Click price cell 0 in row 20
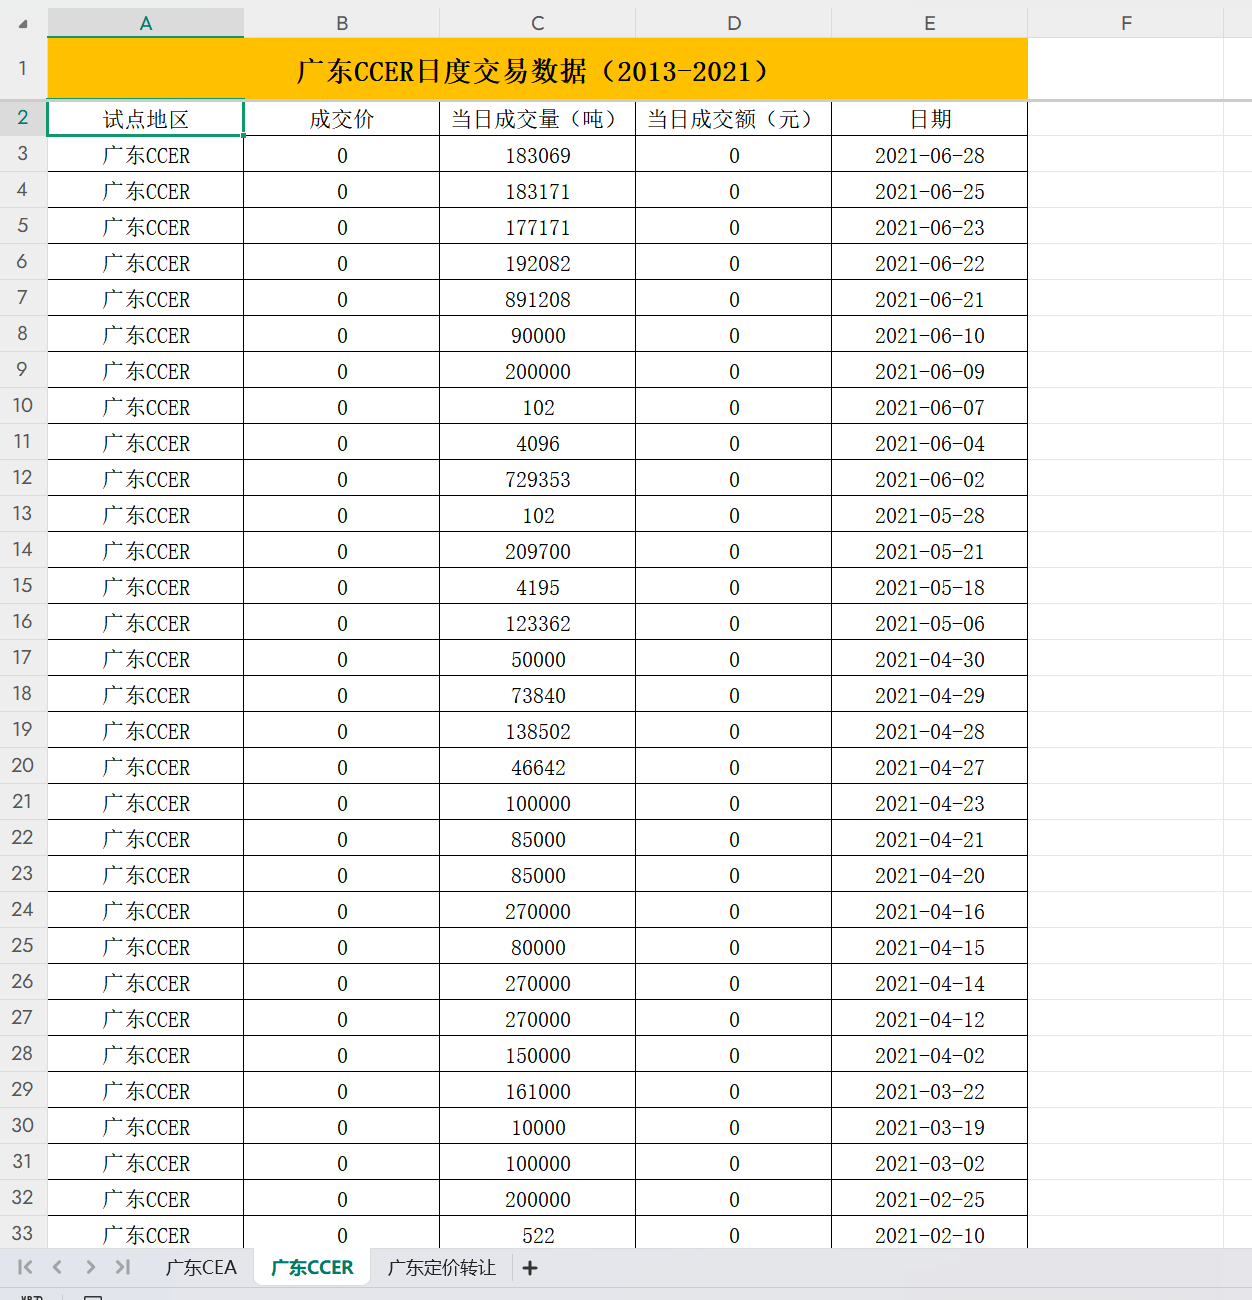1252x1300 pixels. 342,767
